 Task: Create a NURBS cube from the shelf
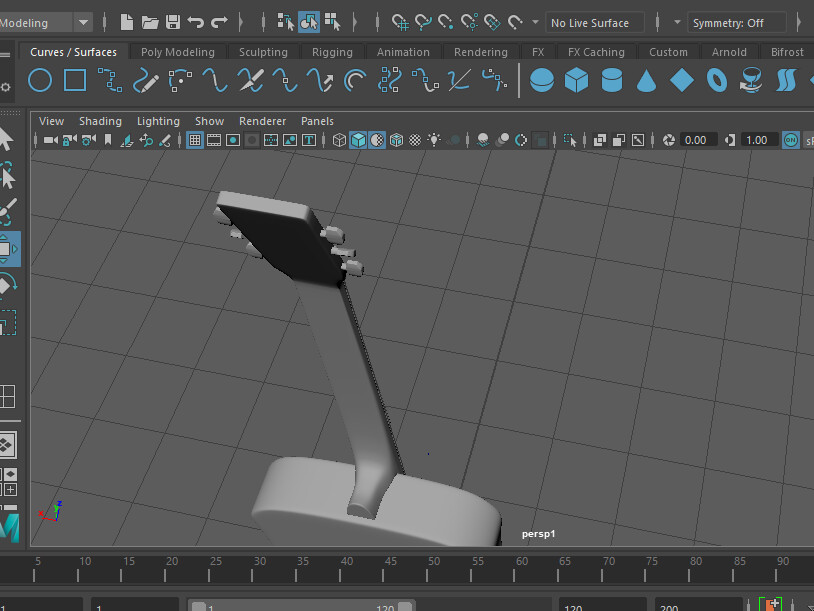tap(577, 81)
